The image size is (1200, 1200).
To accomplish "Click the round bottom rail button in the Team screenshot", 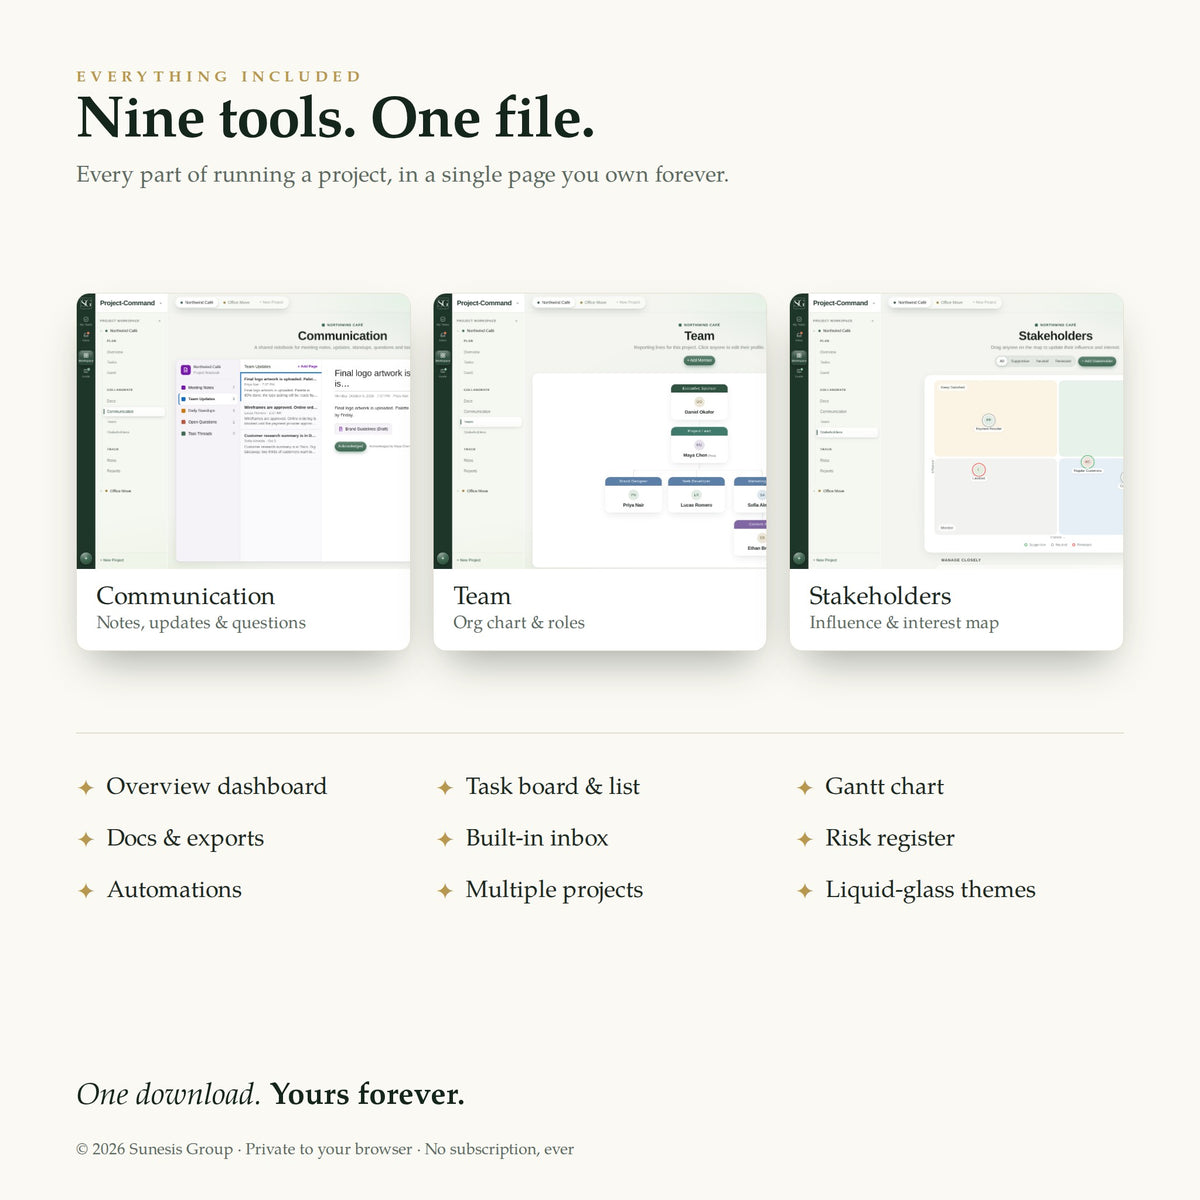I will tap(443, 558).
